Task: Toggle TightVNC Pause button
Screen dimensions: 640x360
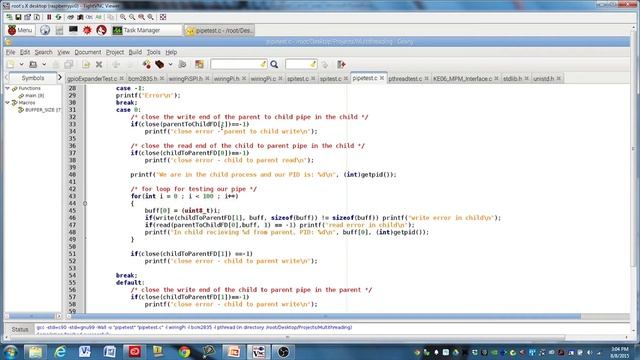Action: (x=49, y=17)
